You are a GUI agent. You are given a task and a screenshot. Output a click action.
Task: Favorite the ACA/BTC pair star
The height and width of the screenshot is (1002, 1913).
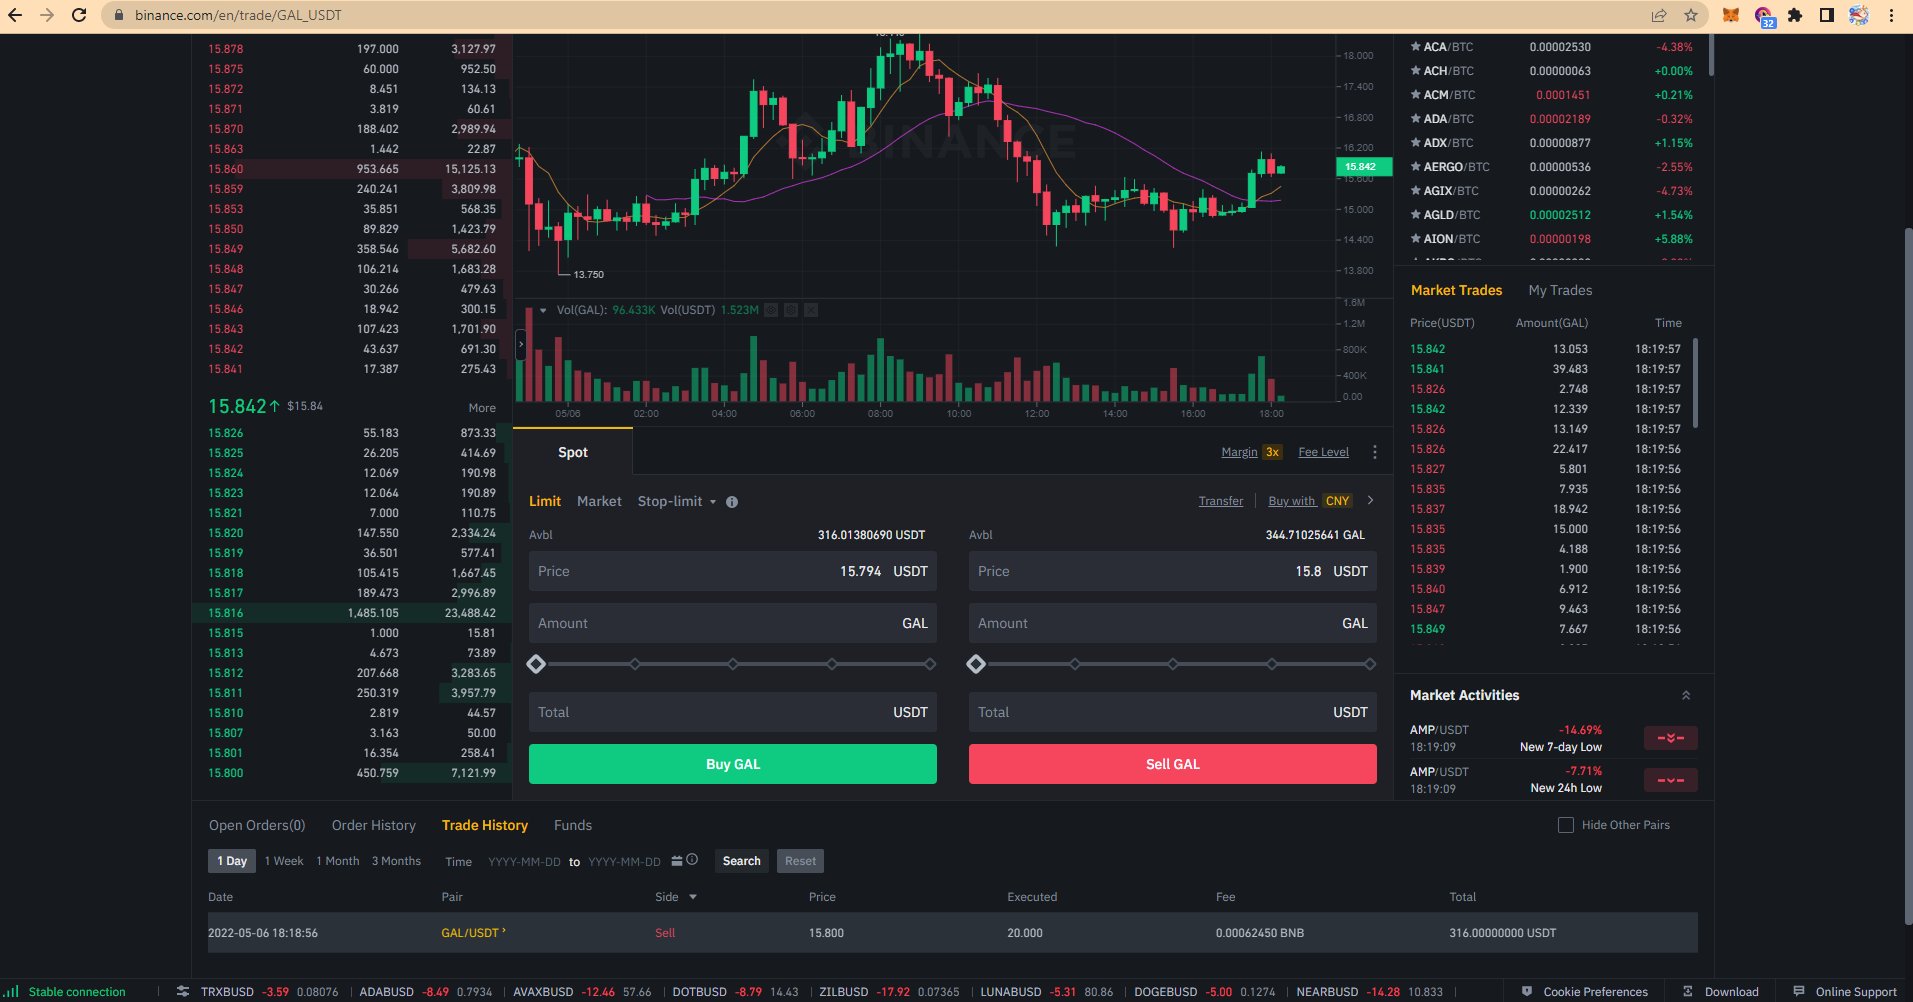pos(1415,47)
